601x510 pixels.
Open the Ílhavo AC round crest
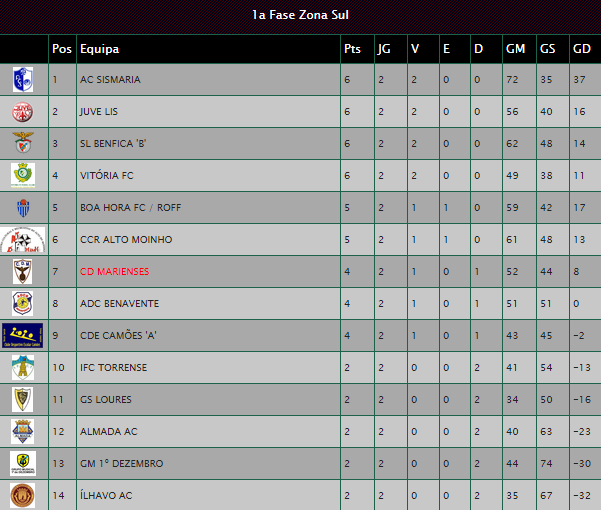coord(23,495)
